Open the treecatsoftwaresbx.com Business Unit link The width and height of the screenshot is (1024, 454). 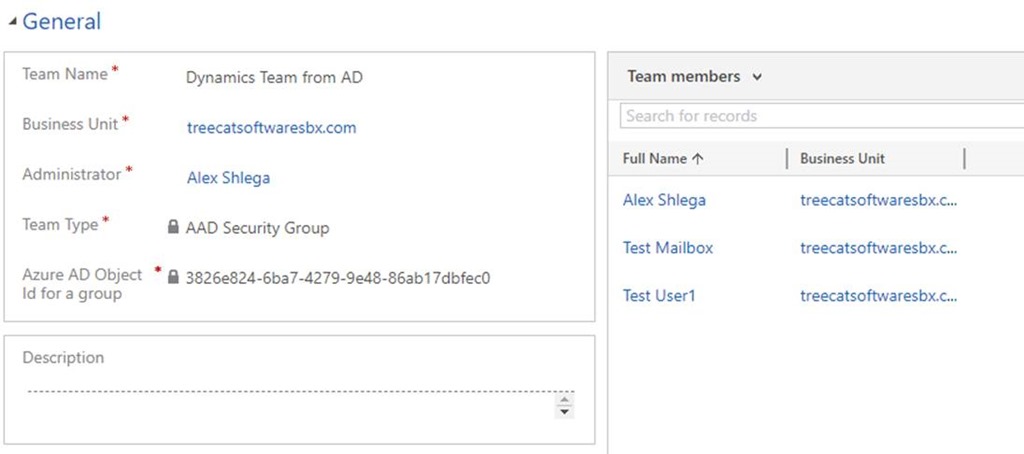(x=272, y=127)
